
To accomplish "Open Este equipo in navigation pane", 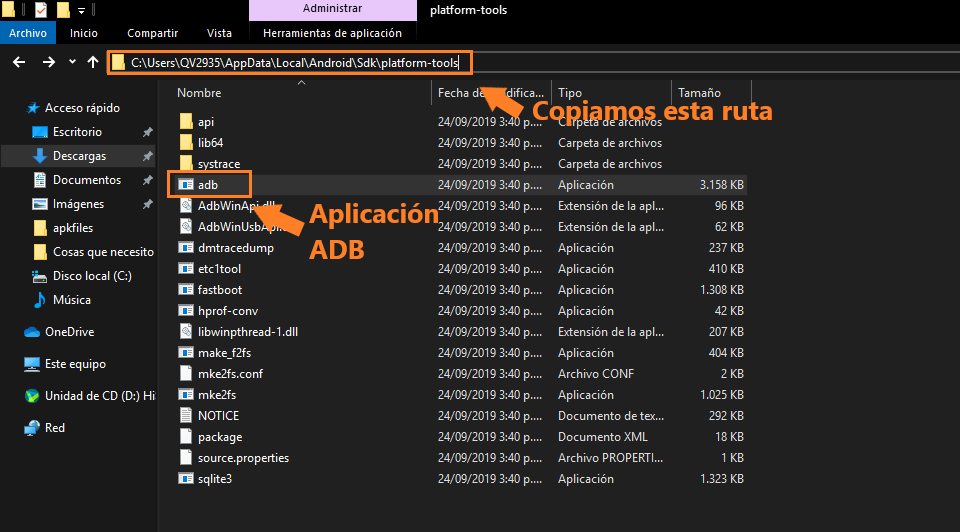I will [75, 364].
